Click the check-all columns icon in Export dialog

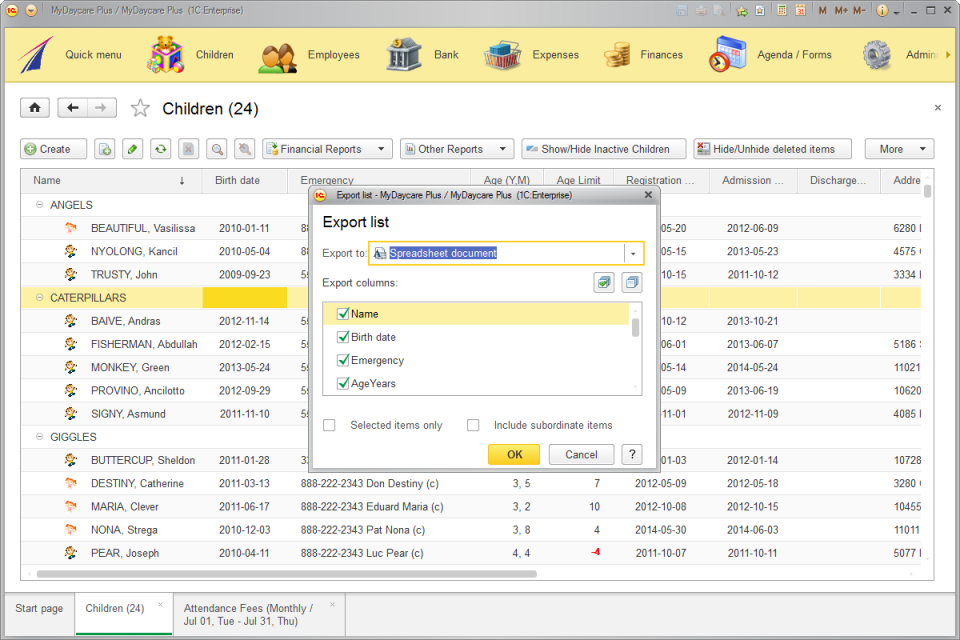603,283
